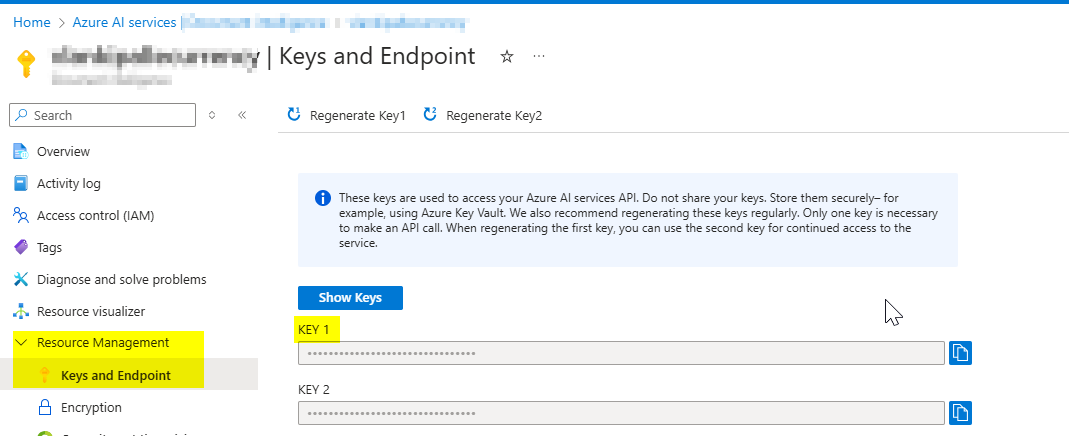Click the Activity log book icon
This screenshot has width=1069, height=436.
pos(21,183)
